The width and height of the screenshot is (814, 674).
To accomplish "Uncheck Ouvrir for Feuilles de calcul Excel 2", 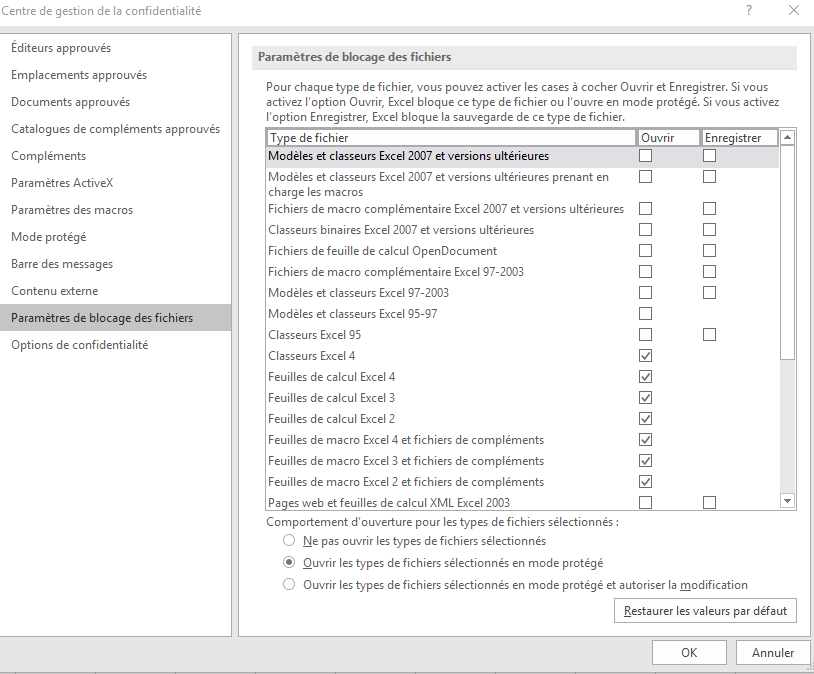I will click(x=645, y=419).
